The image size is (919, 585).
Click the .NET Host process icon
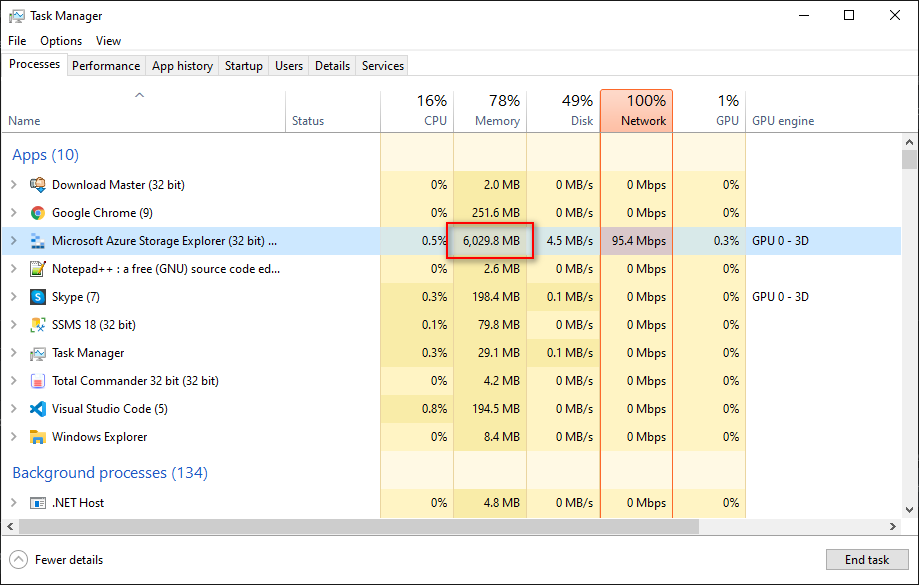click(x=38, y=503)
